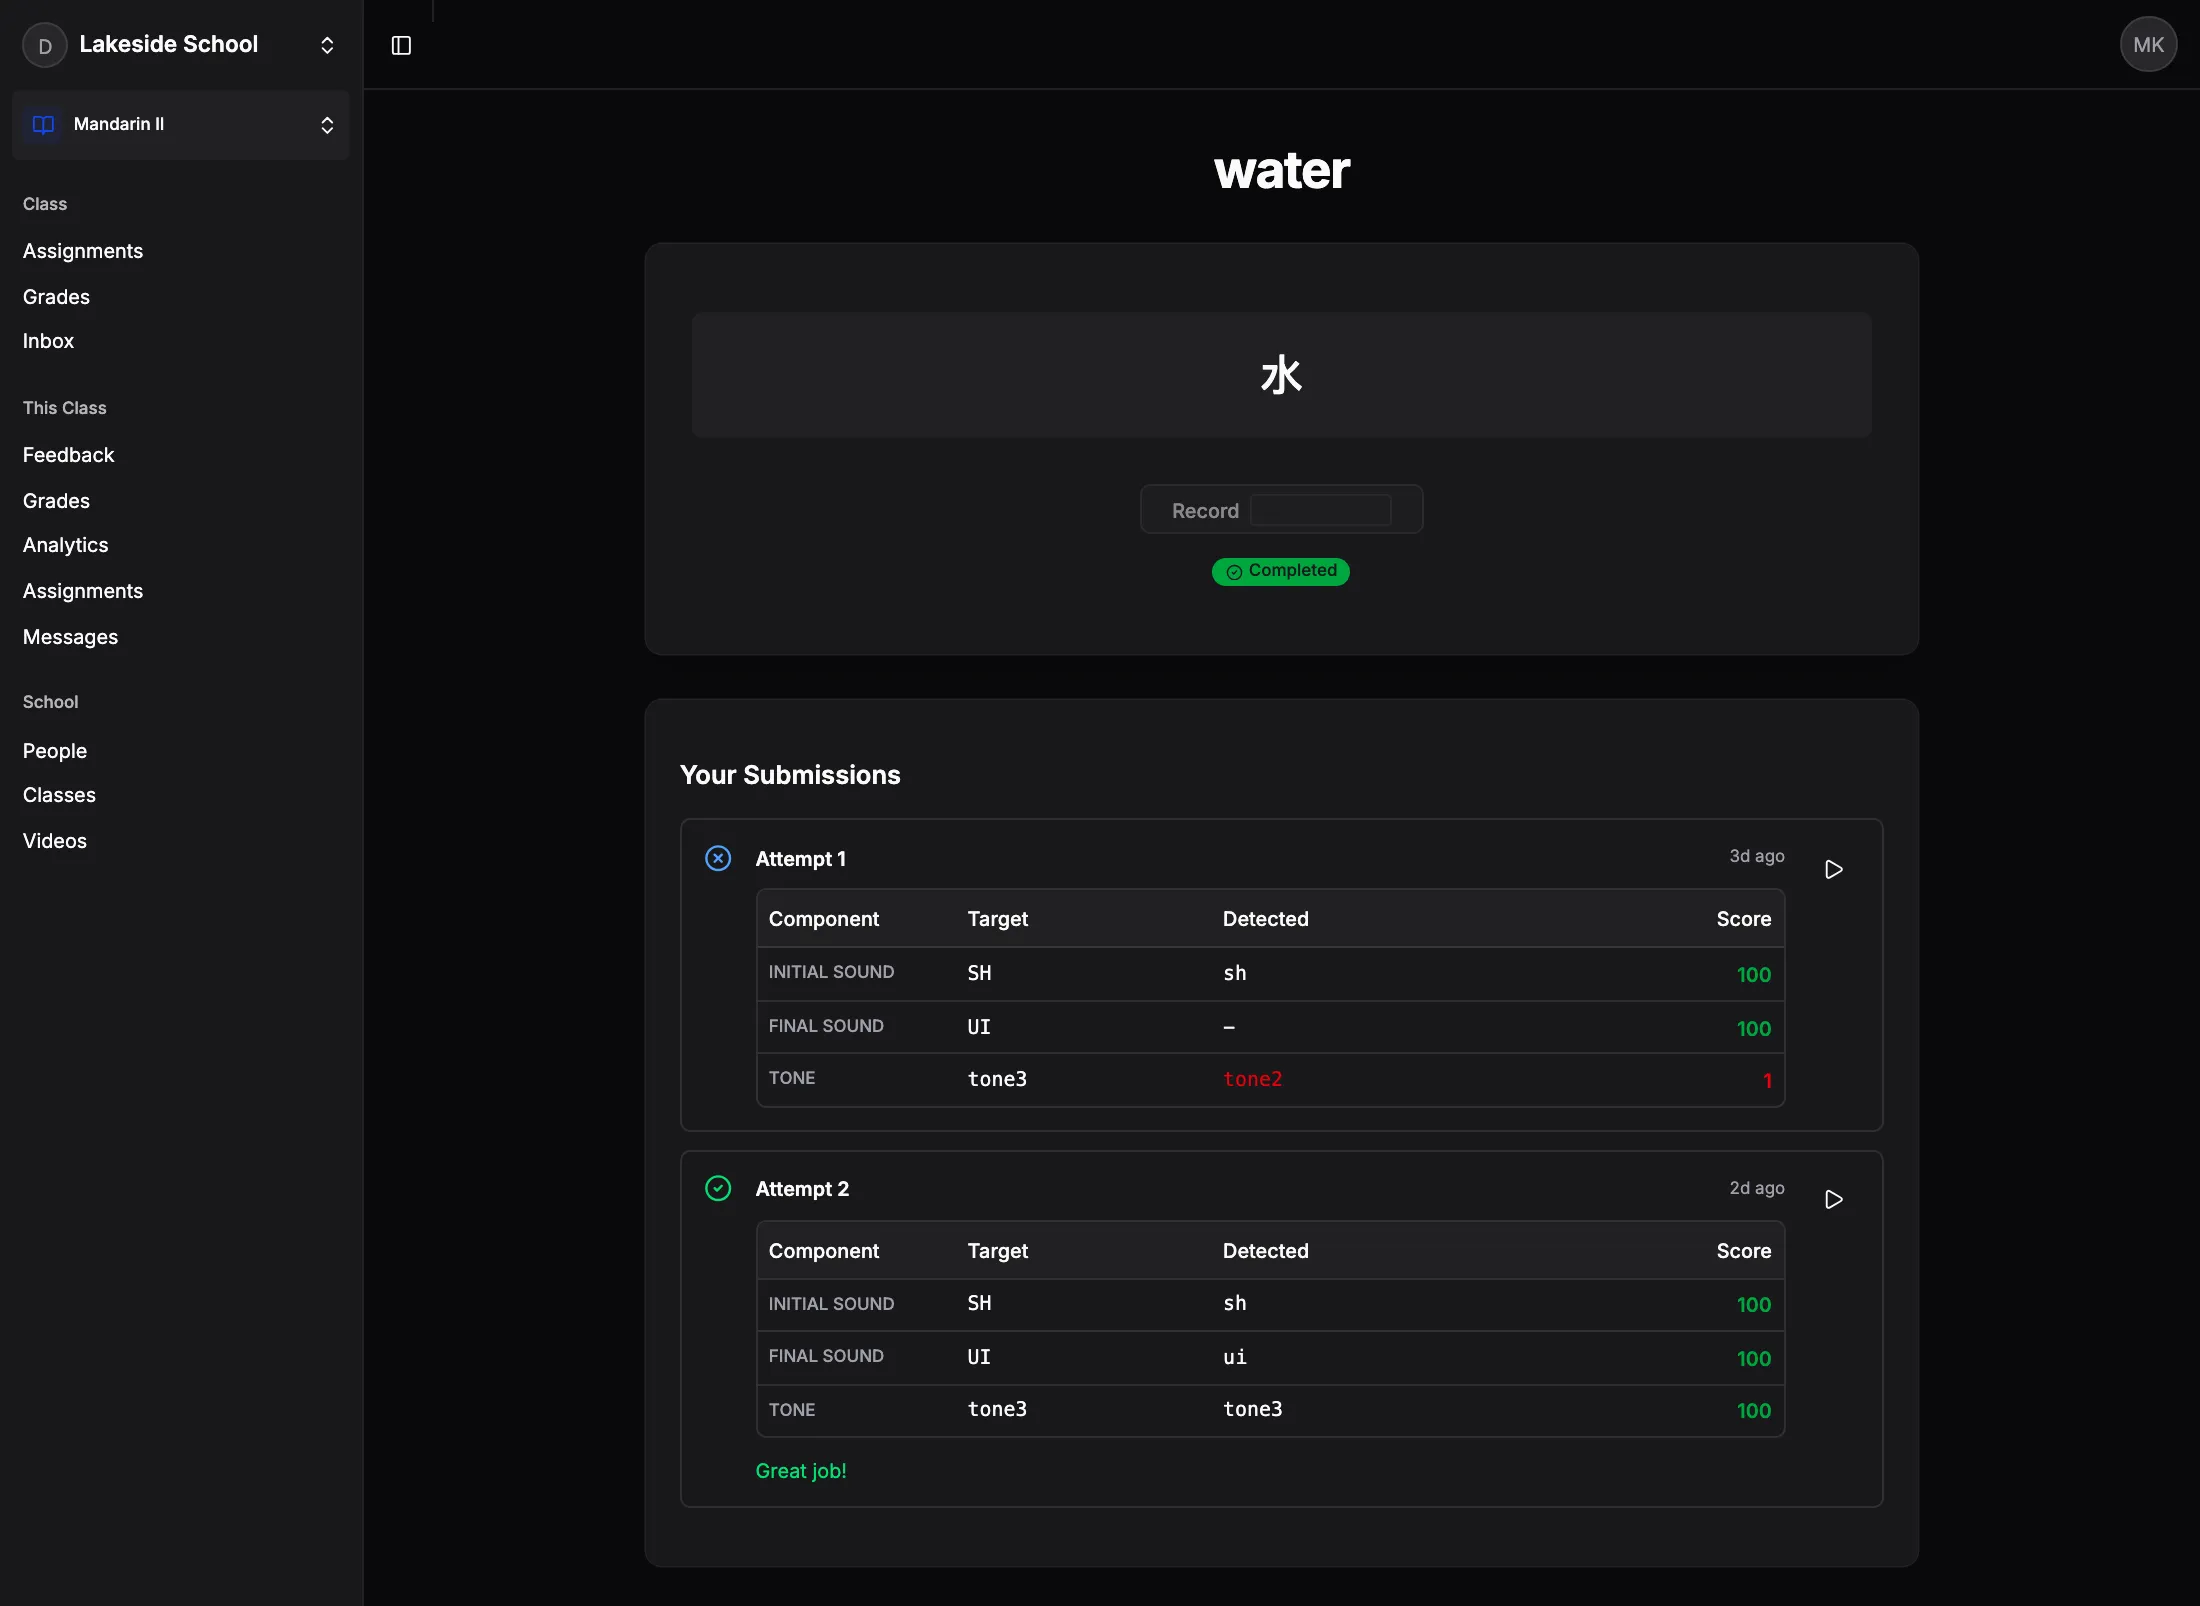2200x1606 pixels.
Task: Click the Record button
Action: (1281, 510)
